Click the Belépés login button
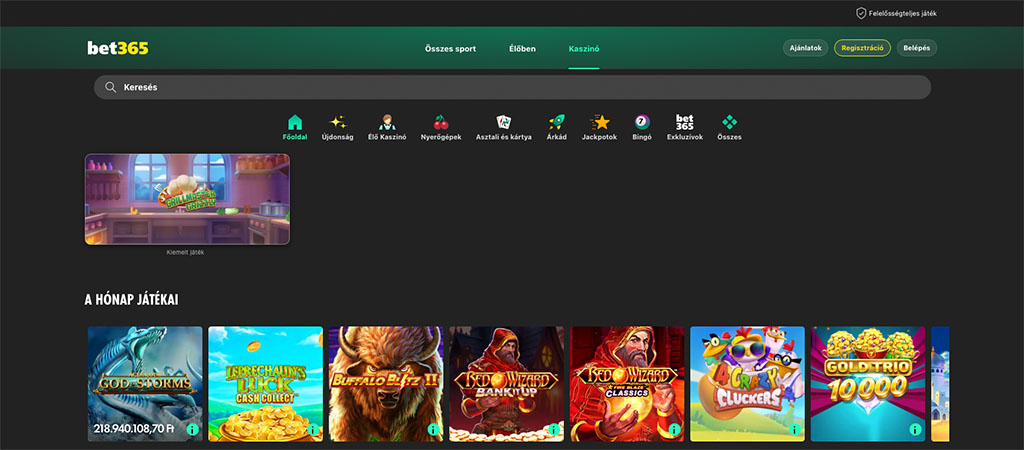The image size is (1024, 450). tap(917, 48)
